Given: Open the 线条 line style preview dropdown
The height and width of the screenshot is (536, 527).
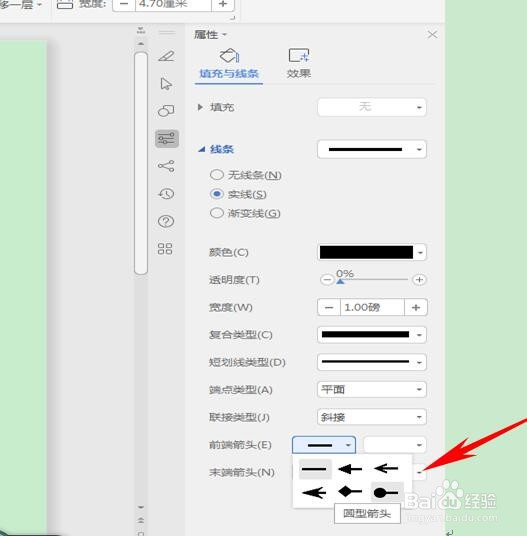Looking at the screenshot, I should (x=372, y=149).
